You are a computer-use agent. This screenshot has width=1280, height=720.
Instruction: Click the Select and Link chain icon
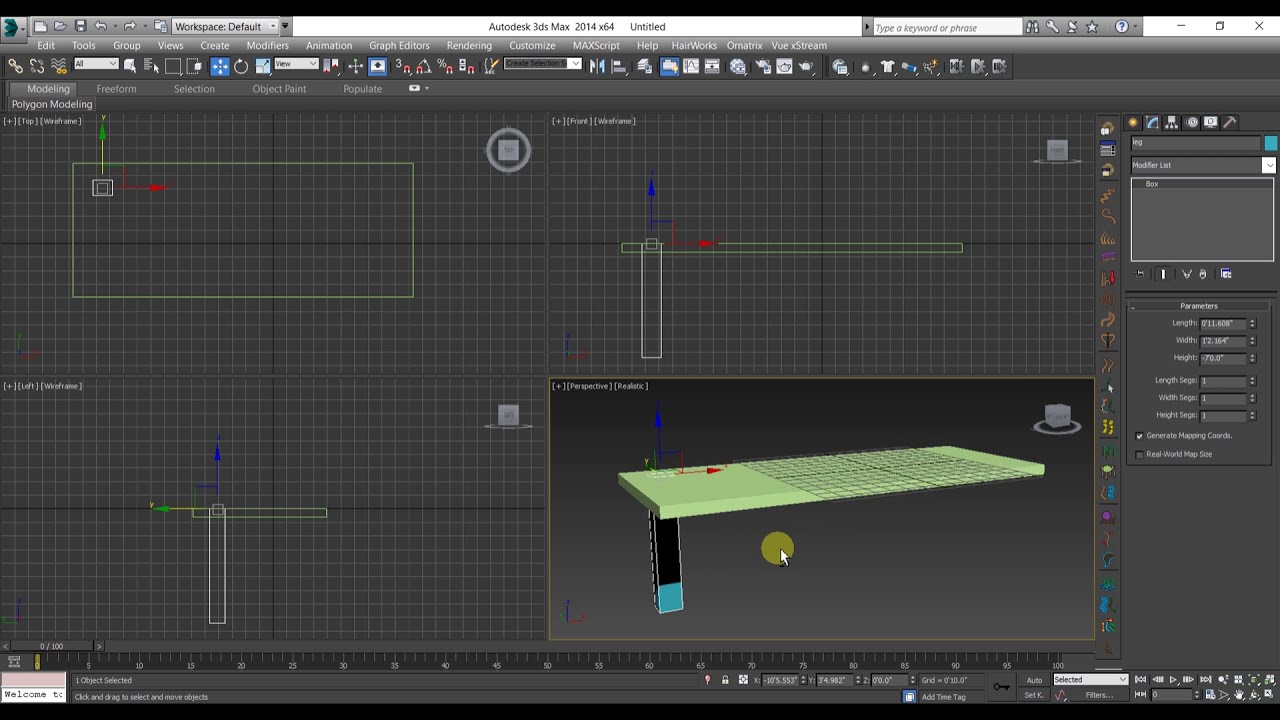click(15, 67)
